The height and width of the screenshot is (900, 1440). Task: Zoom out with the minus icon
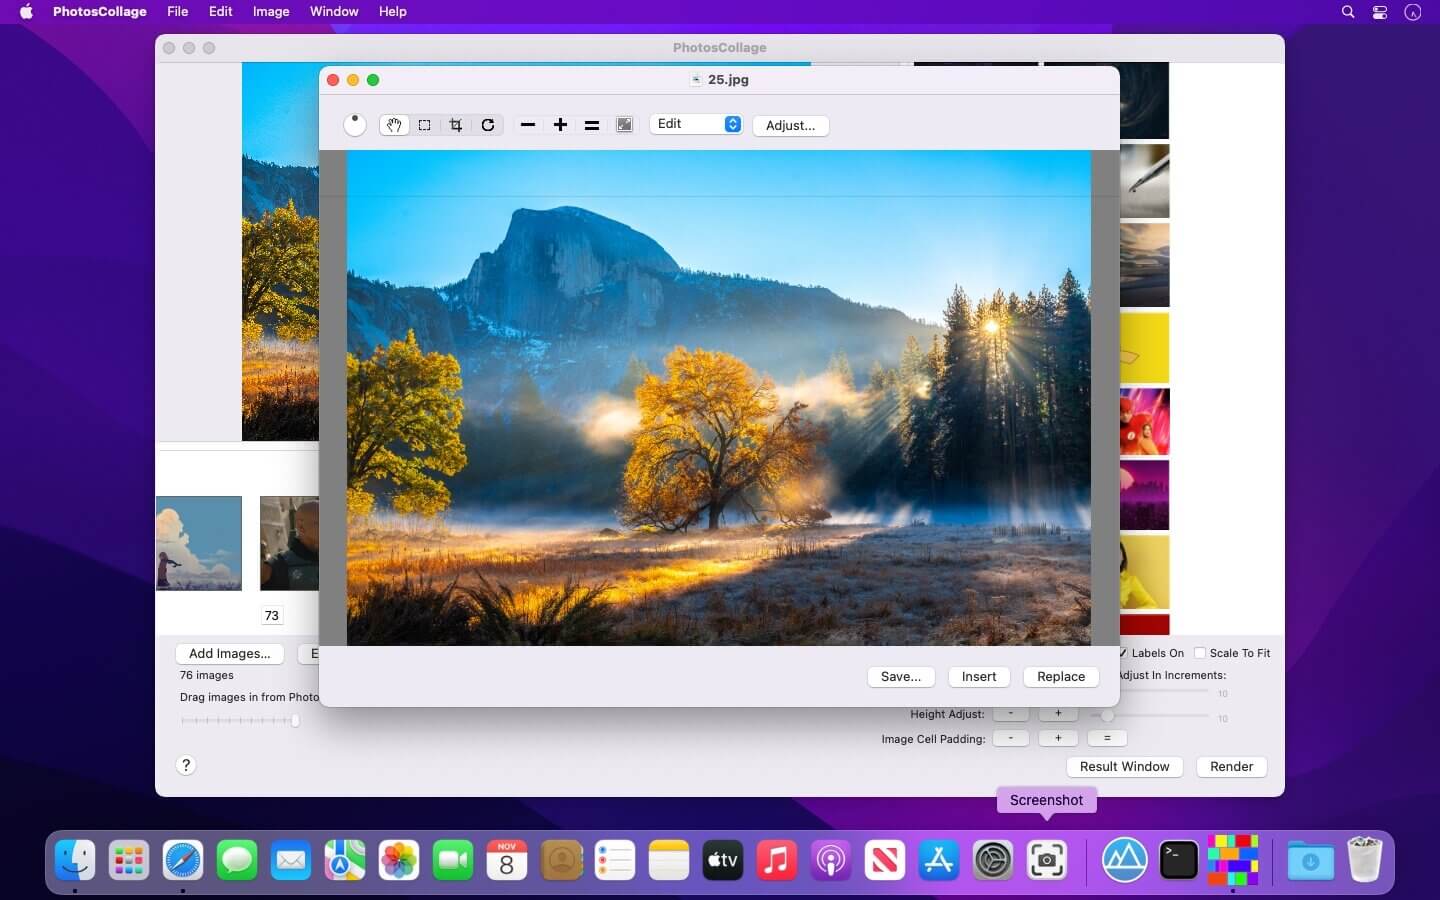click(x=528, y=125)
